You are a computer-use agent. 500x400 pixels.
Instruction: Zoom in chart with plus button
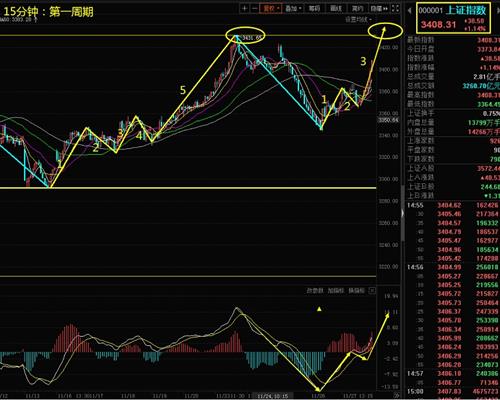244,8
